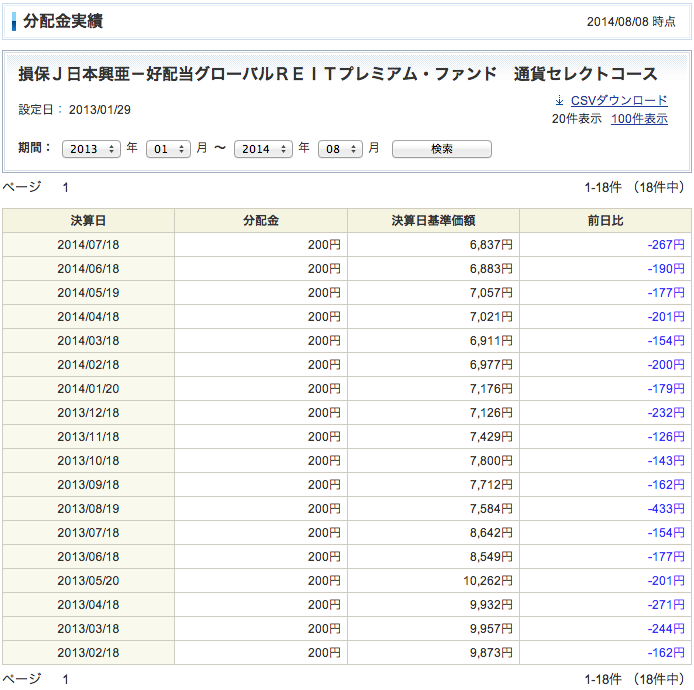Select the price 7,429円 cell
This screenshot has width=694, height=690.
[x=433, y=437]
